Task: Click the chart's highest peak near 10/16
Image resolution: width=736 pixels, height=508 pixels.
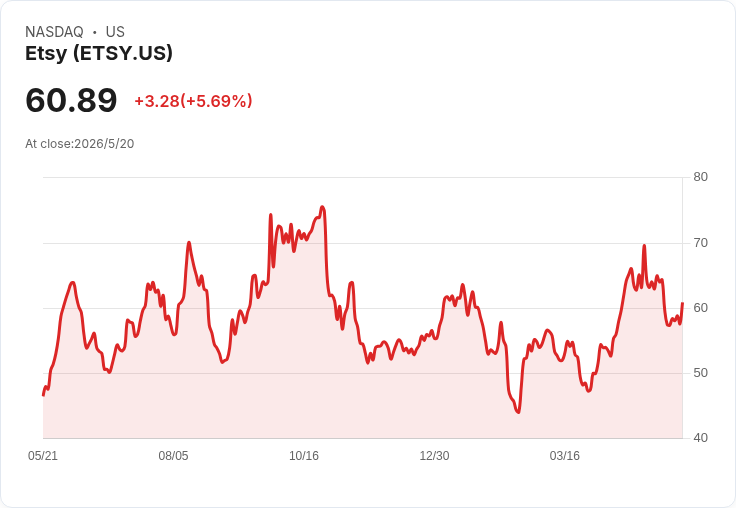Action: pyautogui.click(x=322, y=207)
